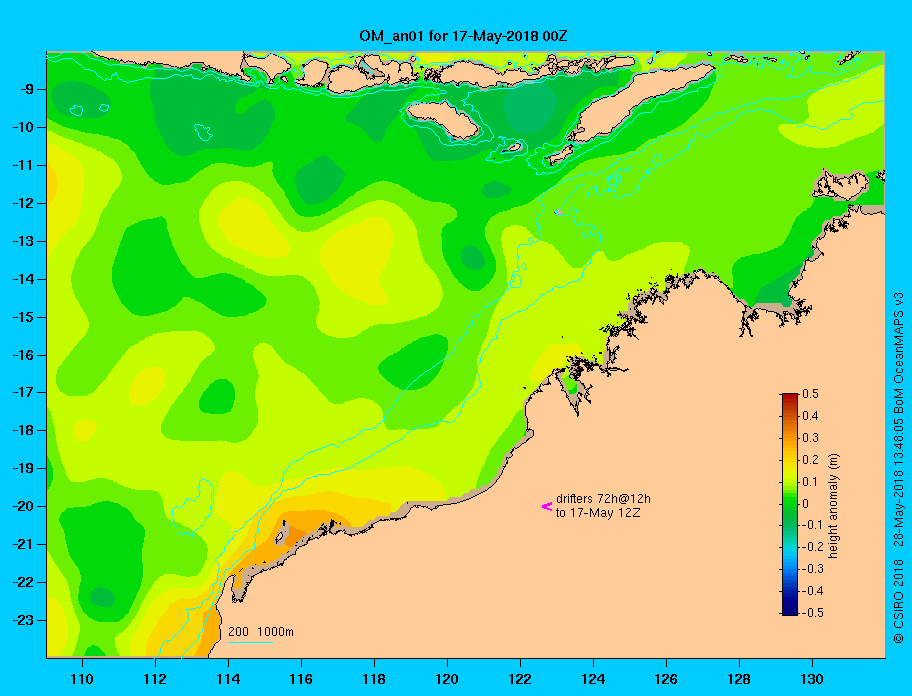Click the 'height anomaly (m)' axis label
This screenshot has height=696, width=912.
click(834, 504)
